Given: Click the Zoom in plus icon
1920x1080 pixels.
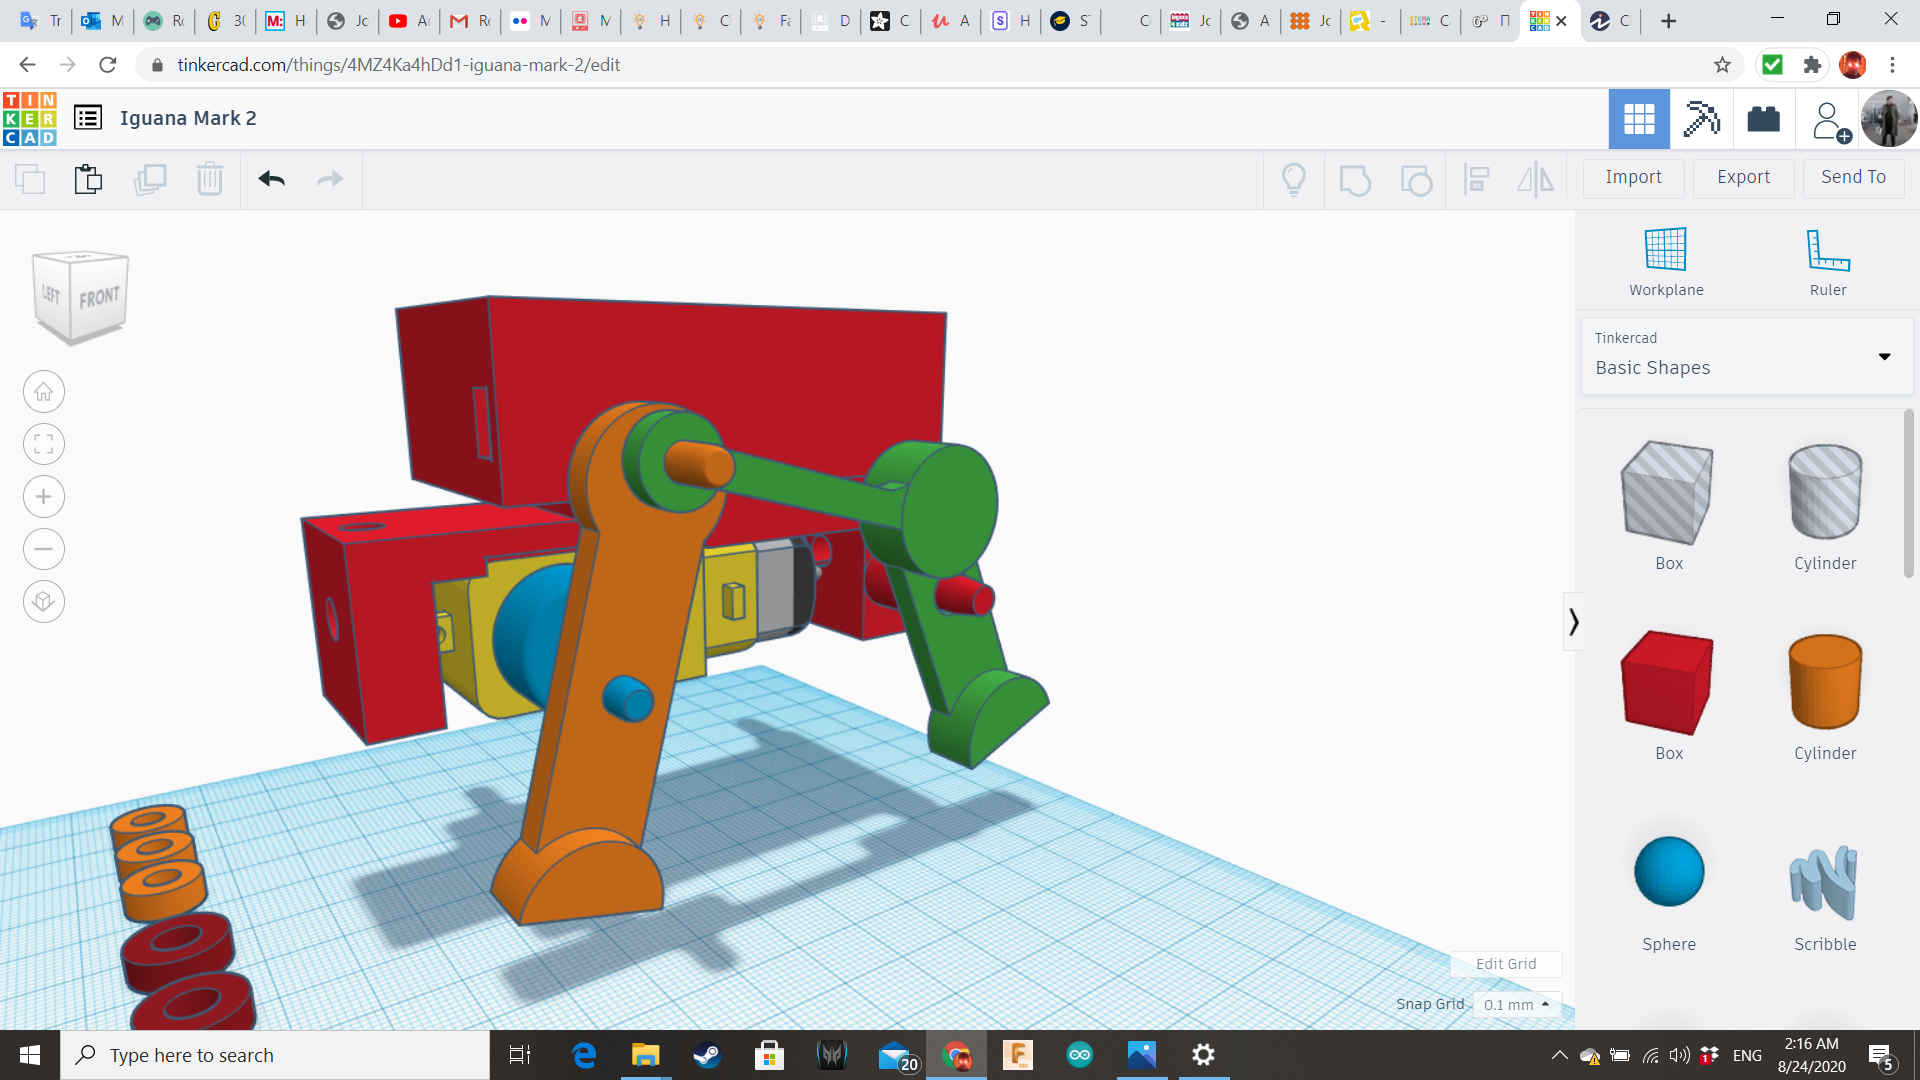Looking at the screenshot, I should 44,497.
